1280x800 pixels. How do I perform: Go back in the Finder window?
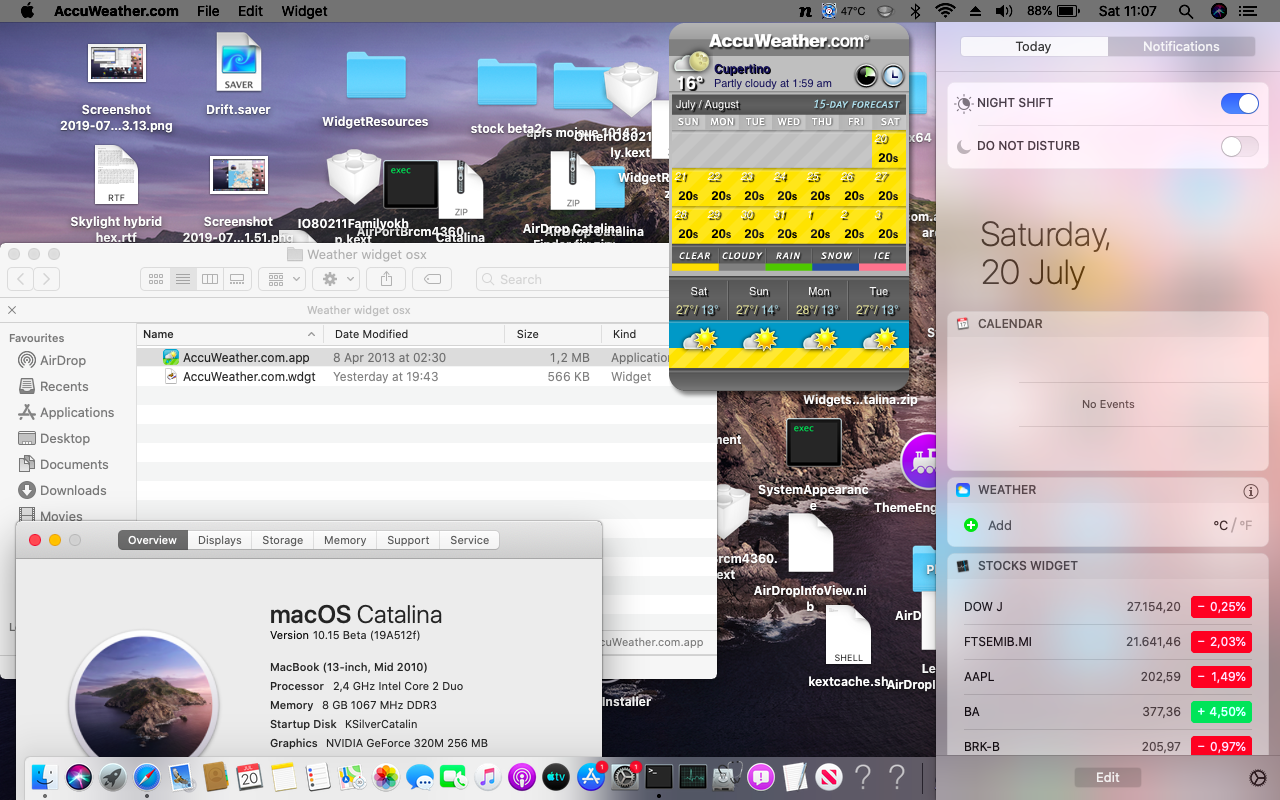(x=21, y=279)
